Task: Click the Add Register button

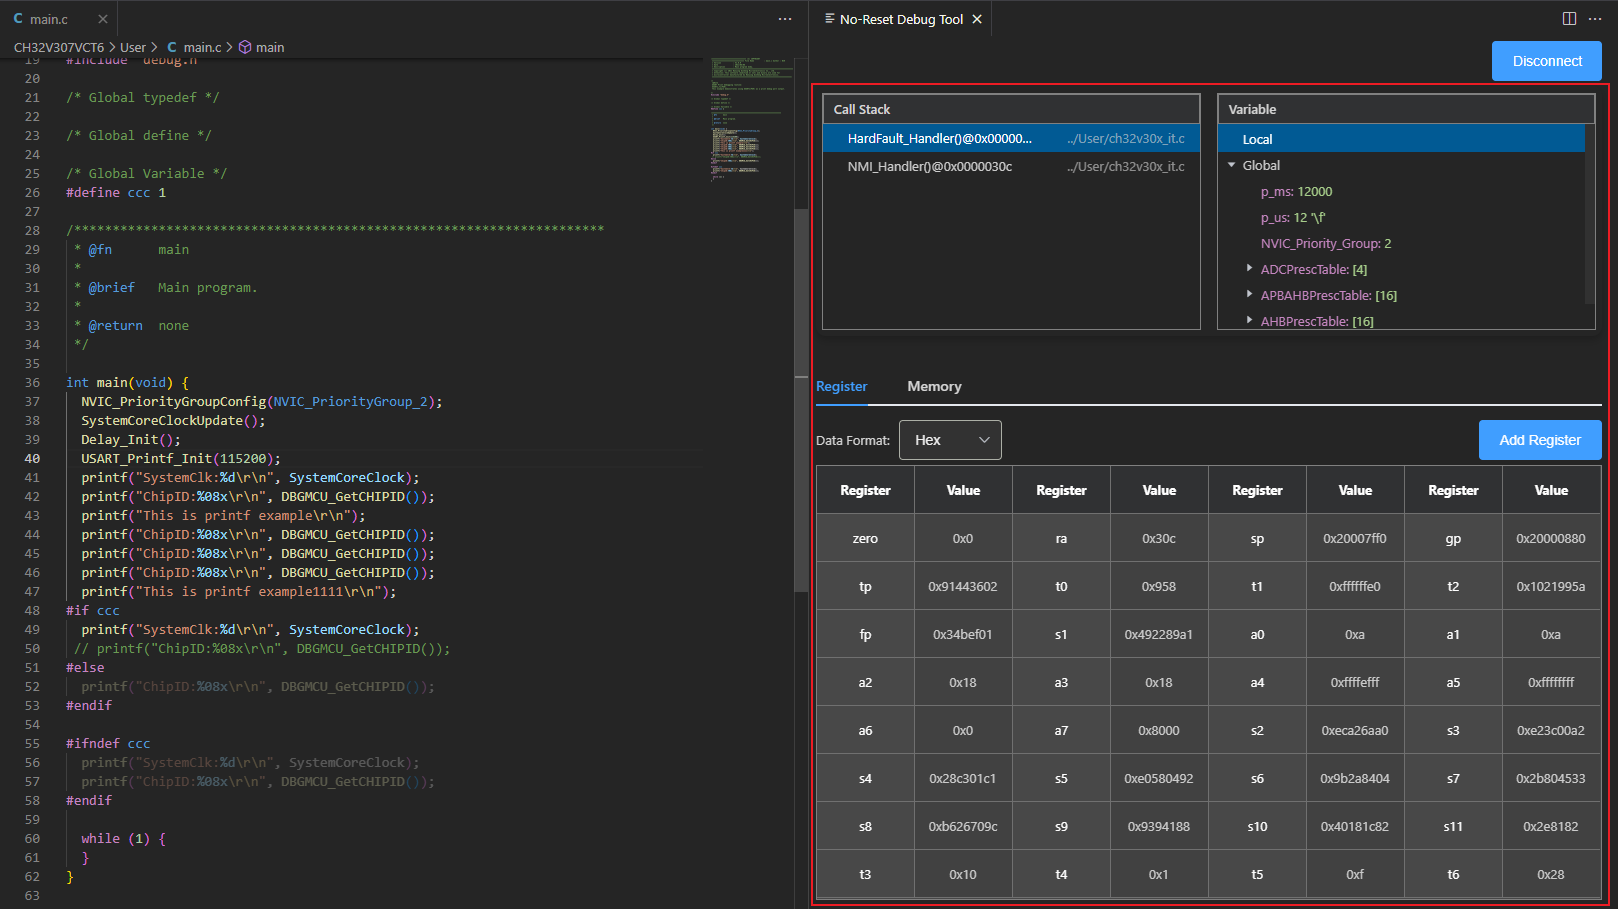Action: 1539,440
